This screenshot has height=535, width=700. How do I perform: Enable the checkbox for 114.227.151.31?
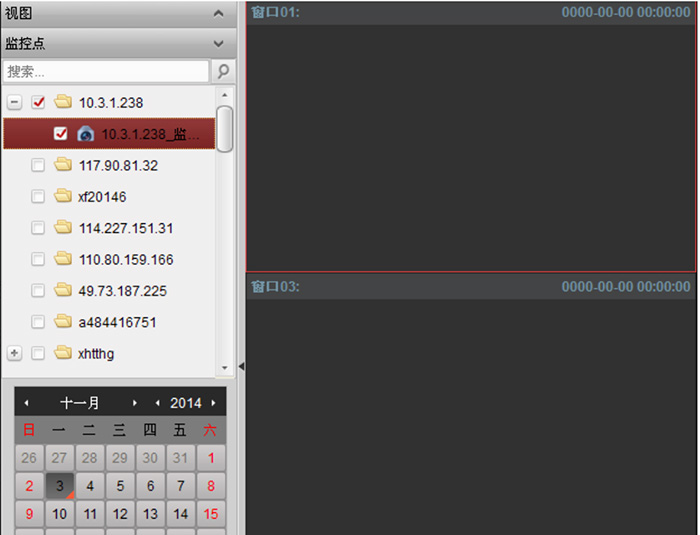point(38,228)
